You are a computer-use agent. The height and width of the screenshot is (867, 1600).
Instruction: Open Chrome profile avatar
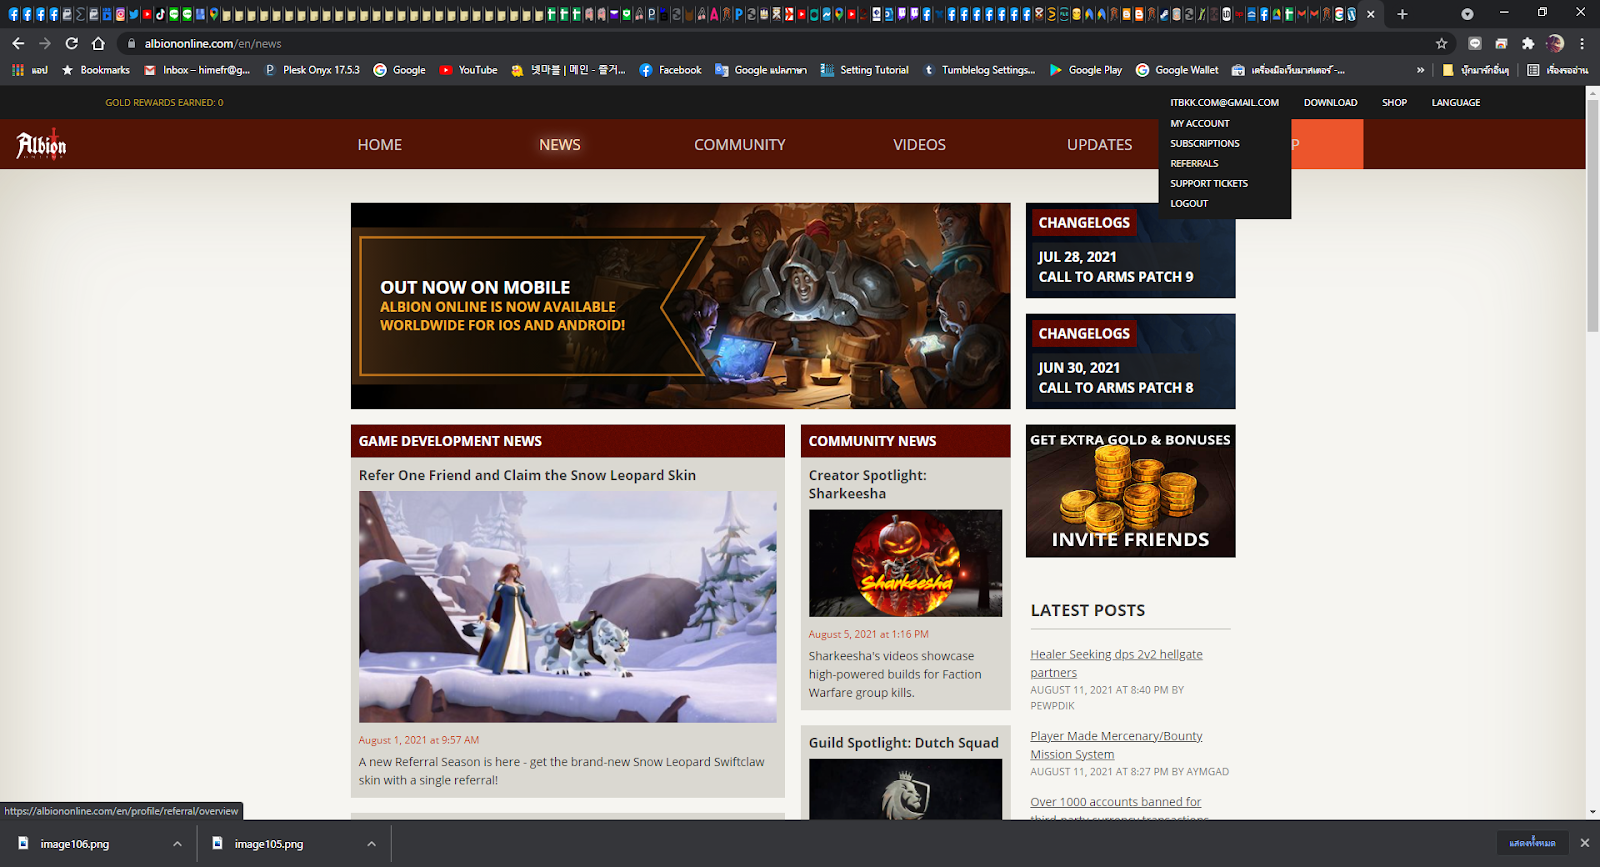click(1555, 43)
